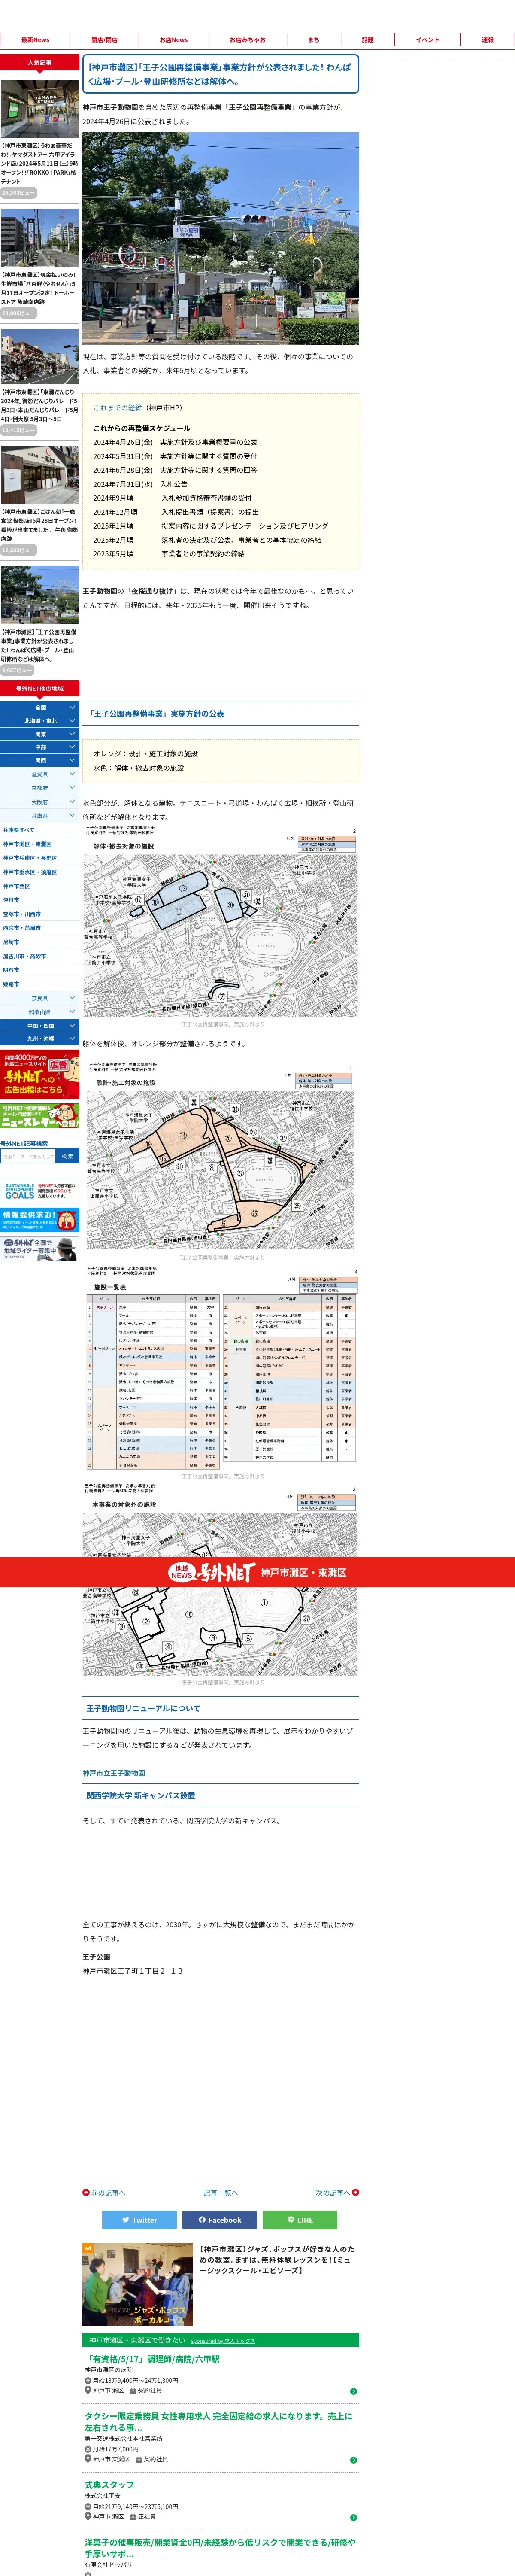Open jazz vocal school ad image
Image resolution: width=515 pixels, height=2576 pixels.
pos(138,2284)
